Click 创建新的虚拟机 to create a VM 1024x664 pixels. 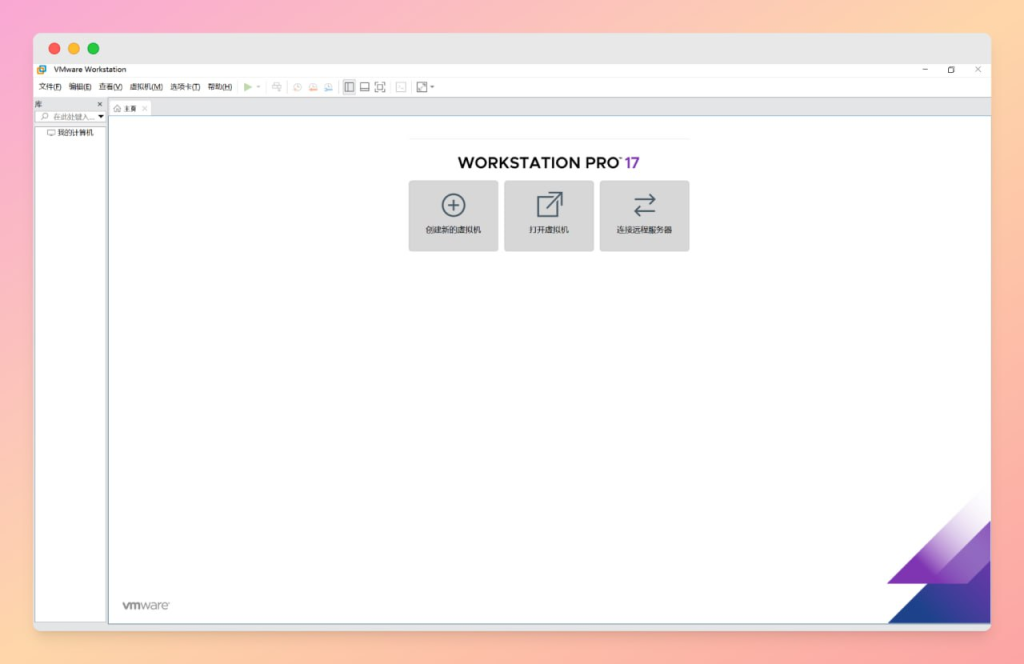[x=453, y=216]
